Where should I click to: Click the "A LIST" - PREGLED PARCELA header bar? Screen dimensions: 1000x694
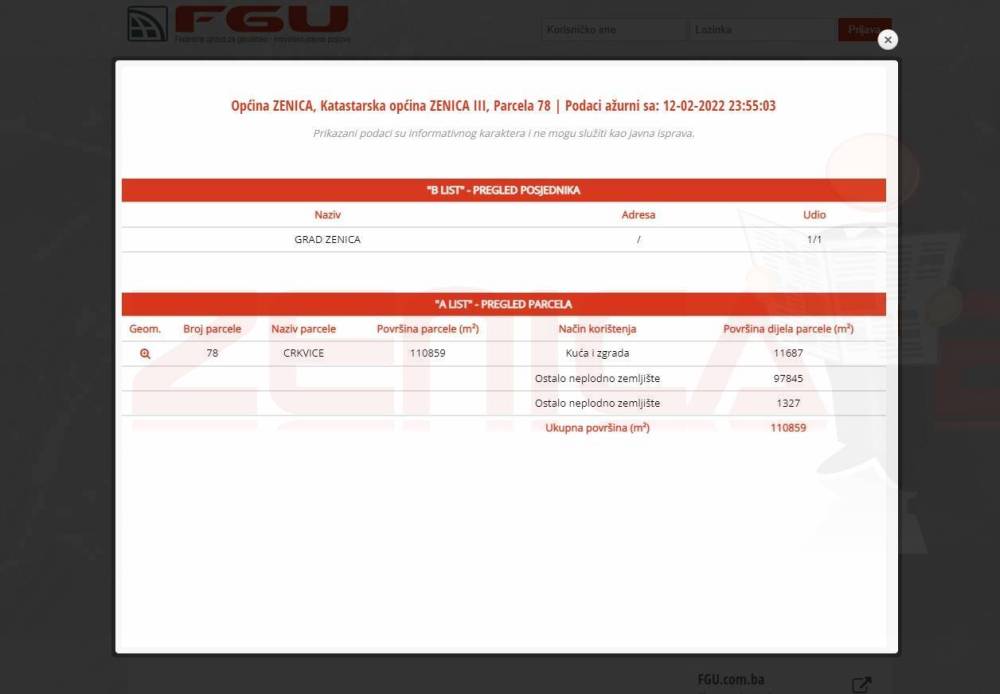pos(503,304)
